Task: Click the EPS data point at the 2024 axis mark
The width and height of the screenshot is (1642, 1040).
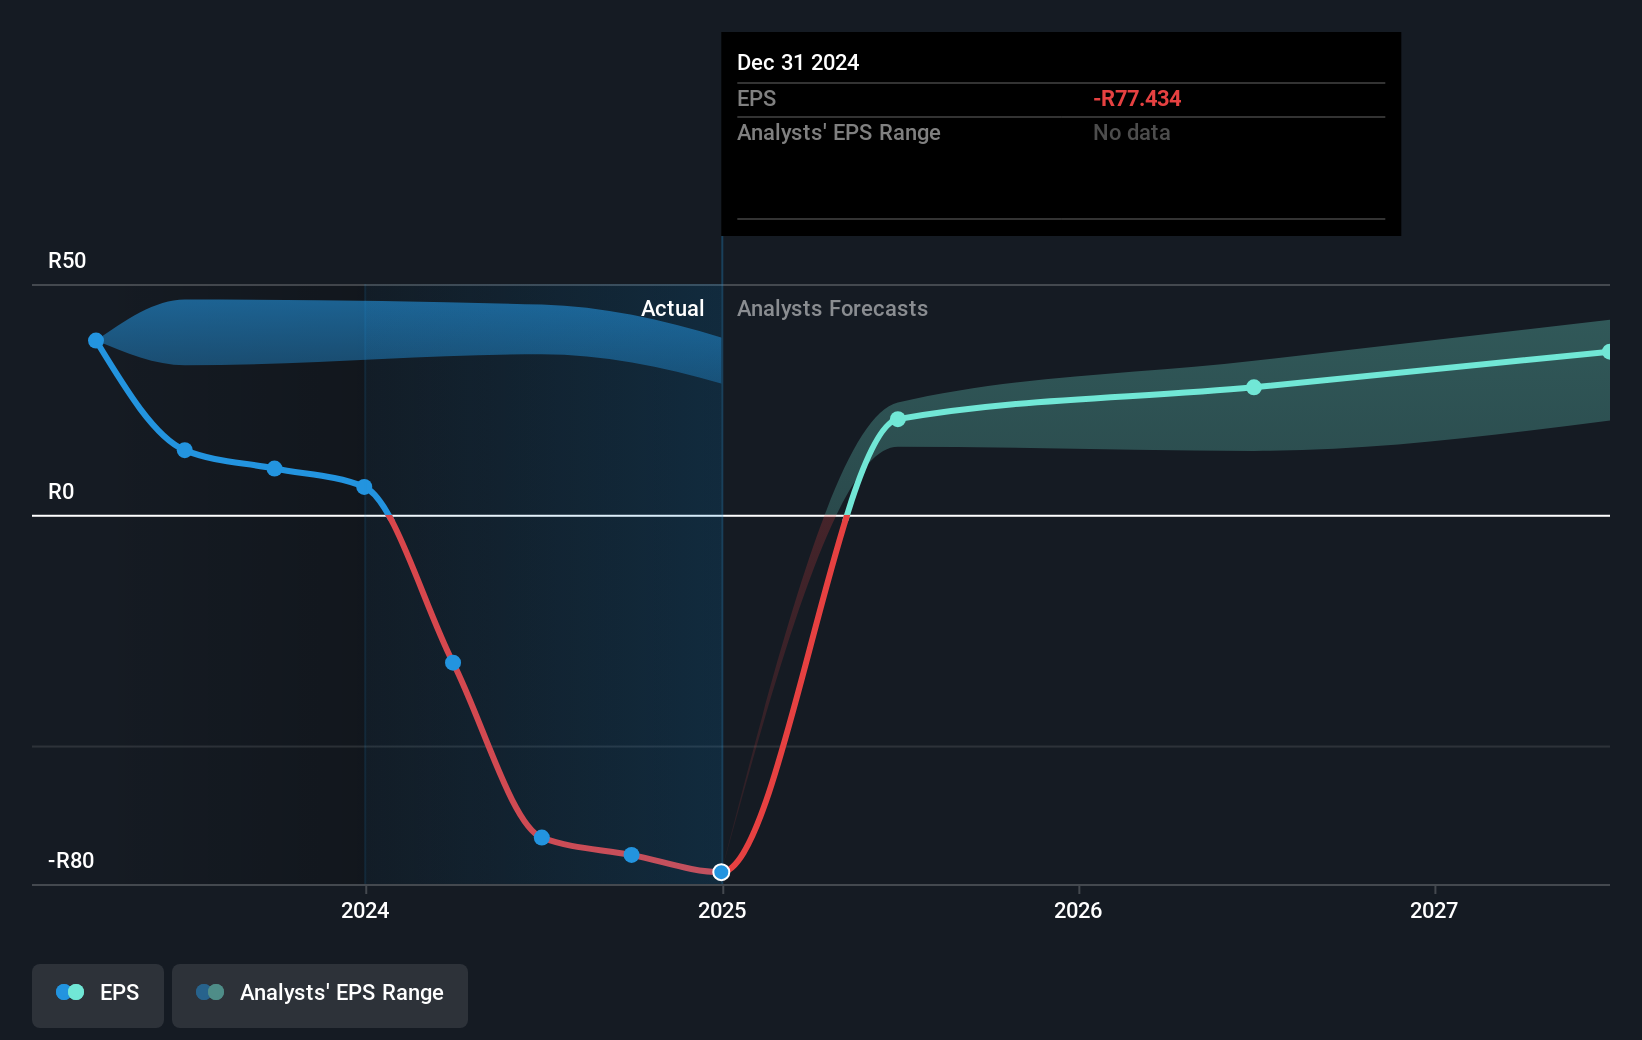Action: (364, 487)
